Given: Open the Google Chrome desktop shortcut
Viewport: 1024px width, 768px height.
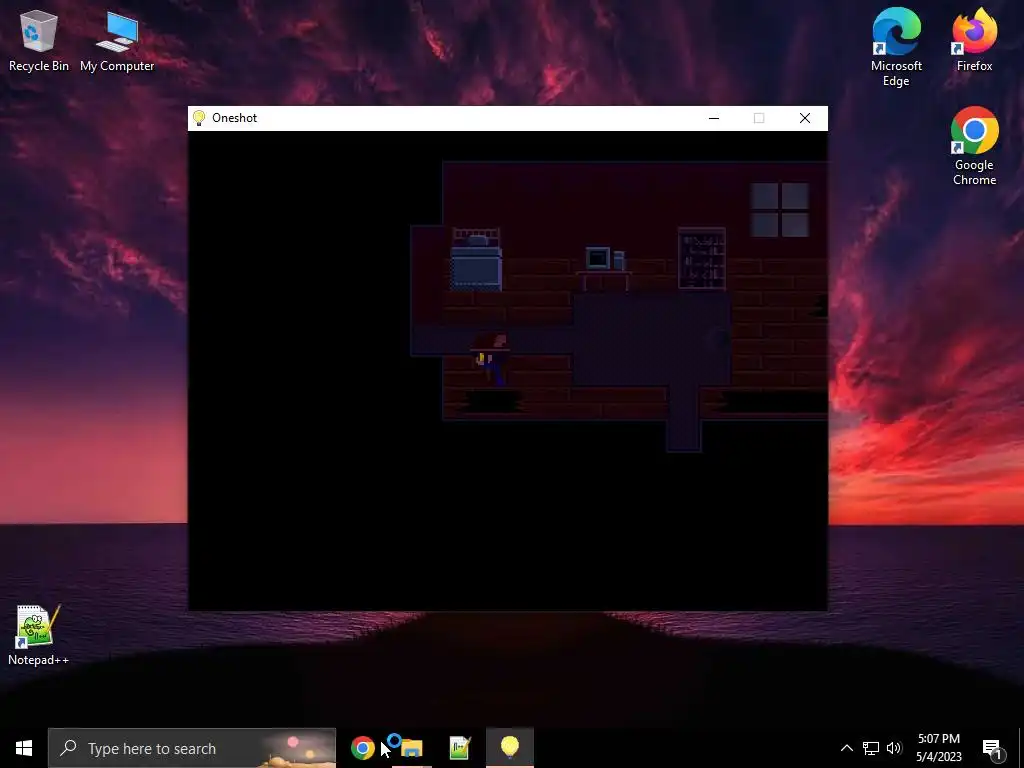Looking at the screenshot, I should click(974, 146).
